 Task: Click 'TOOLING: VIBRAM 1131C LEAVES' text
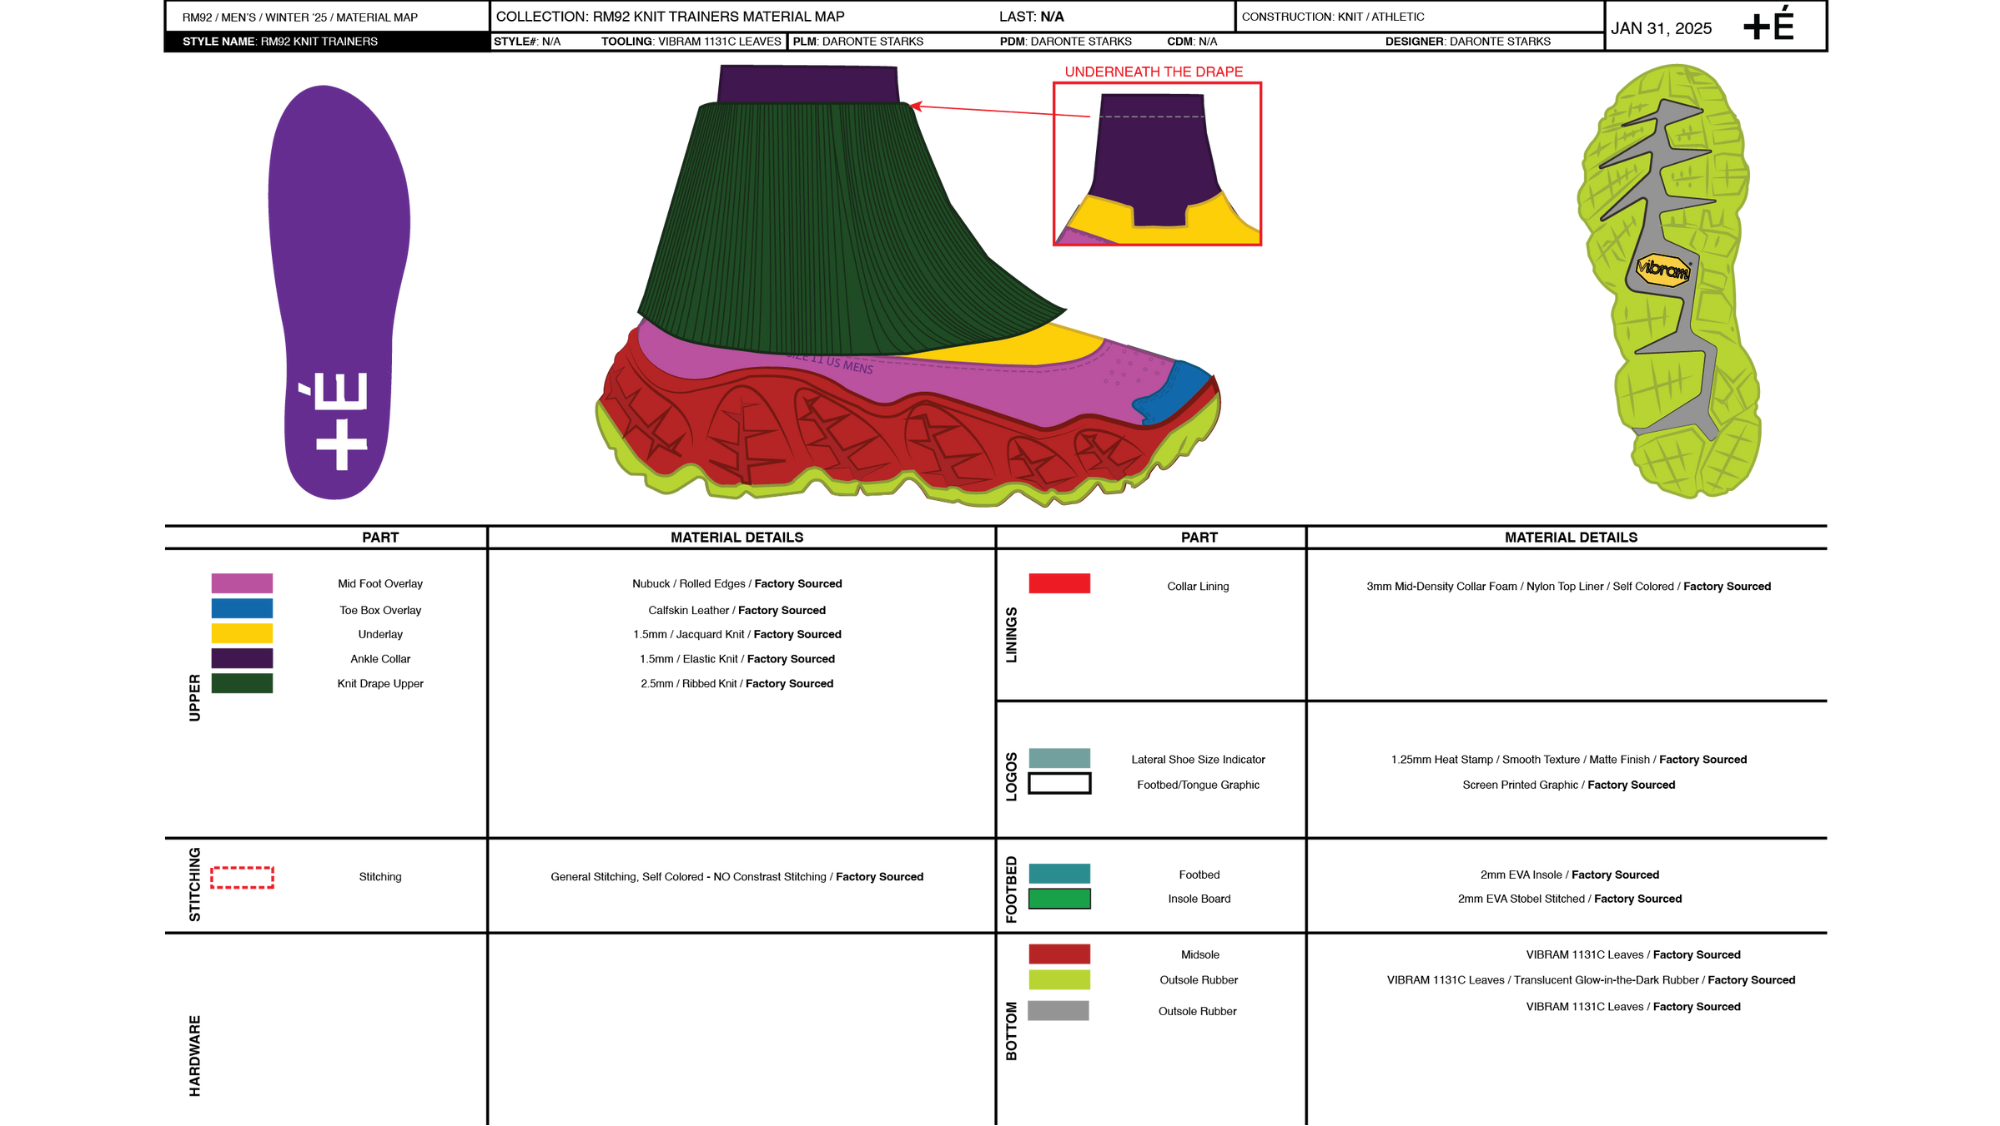coord(691,42)
